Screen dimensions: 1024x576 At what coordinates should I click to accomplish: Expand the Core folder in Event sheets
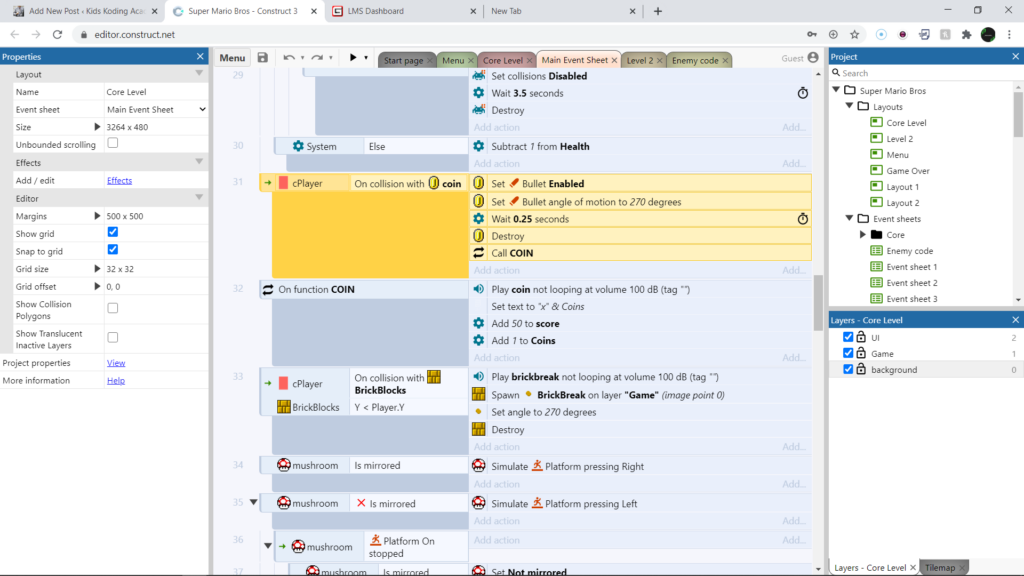[x=863, y=234]
